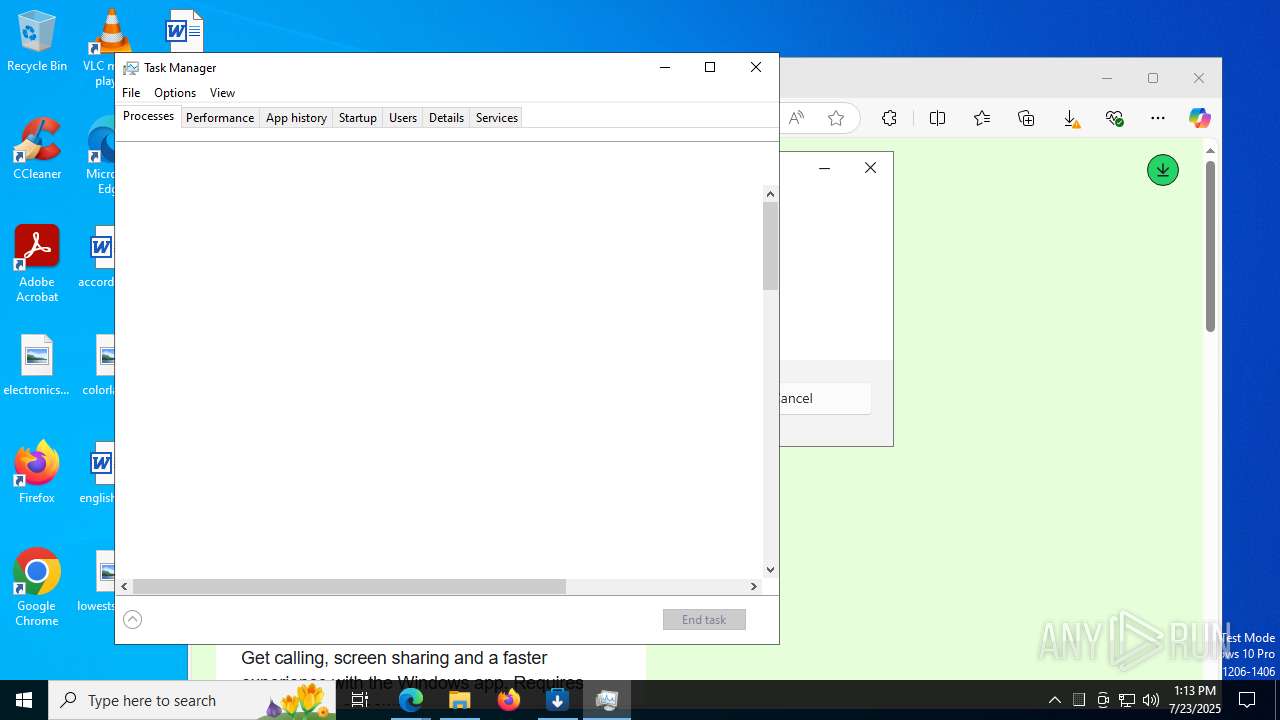Click the Task Manager scroll down arrow

(770, 570)
